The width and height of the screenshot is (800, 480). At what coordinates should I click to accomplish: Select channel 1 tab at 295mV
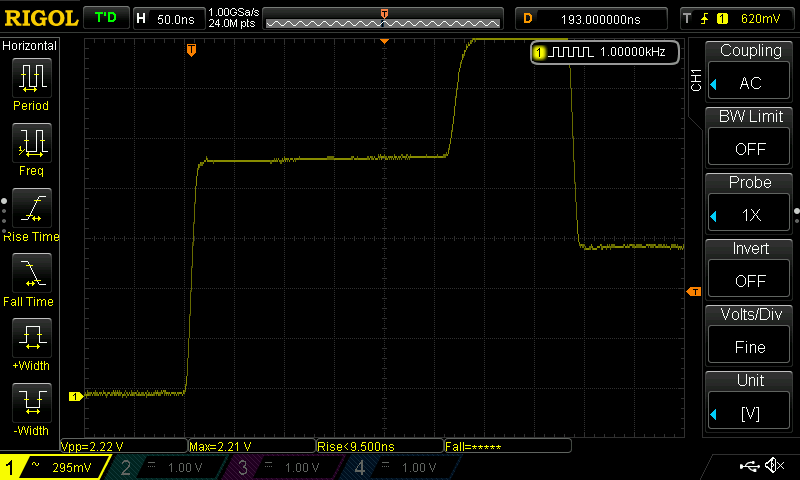click(x=54, y=467)
